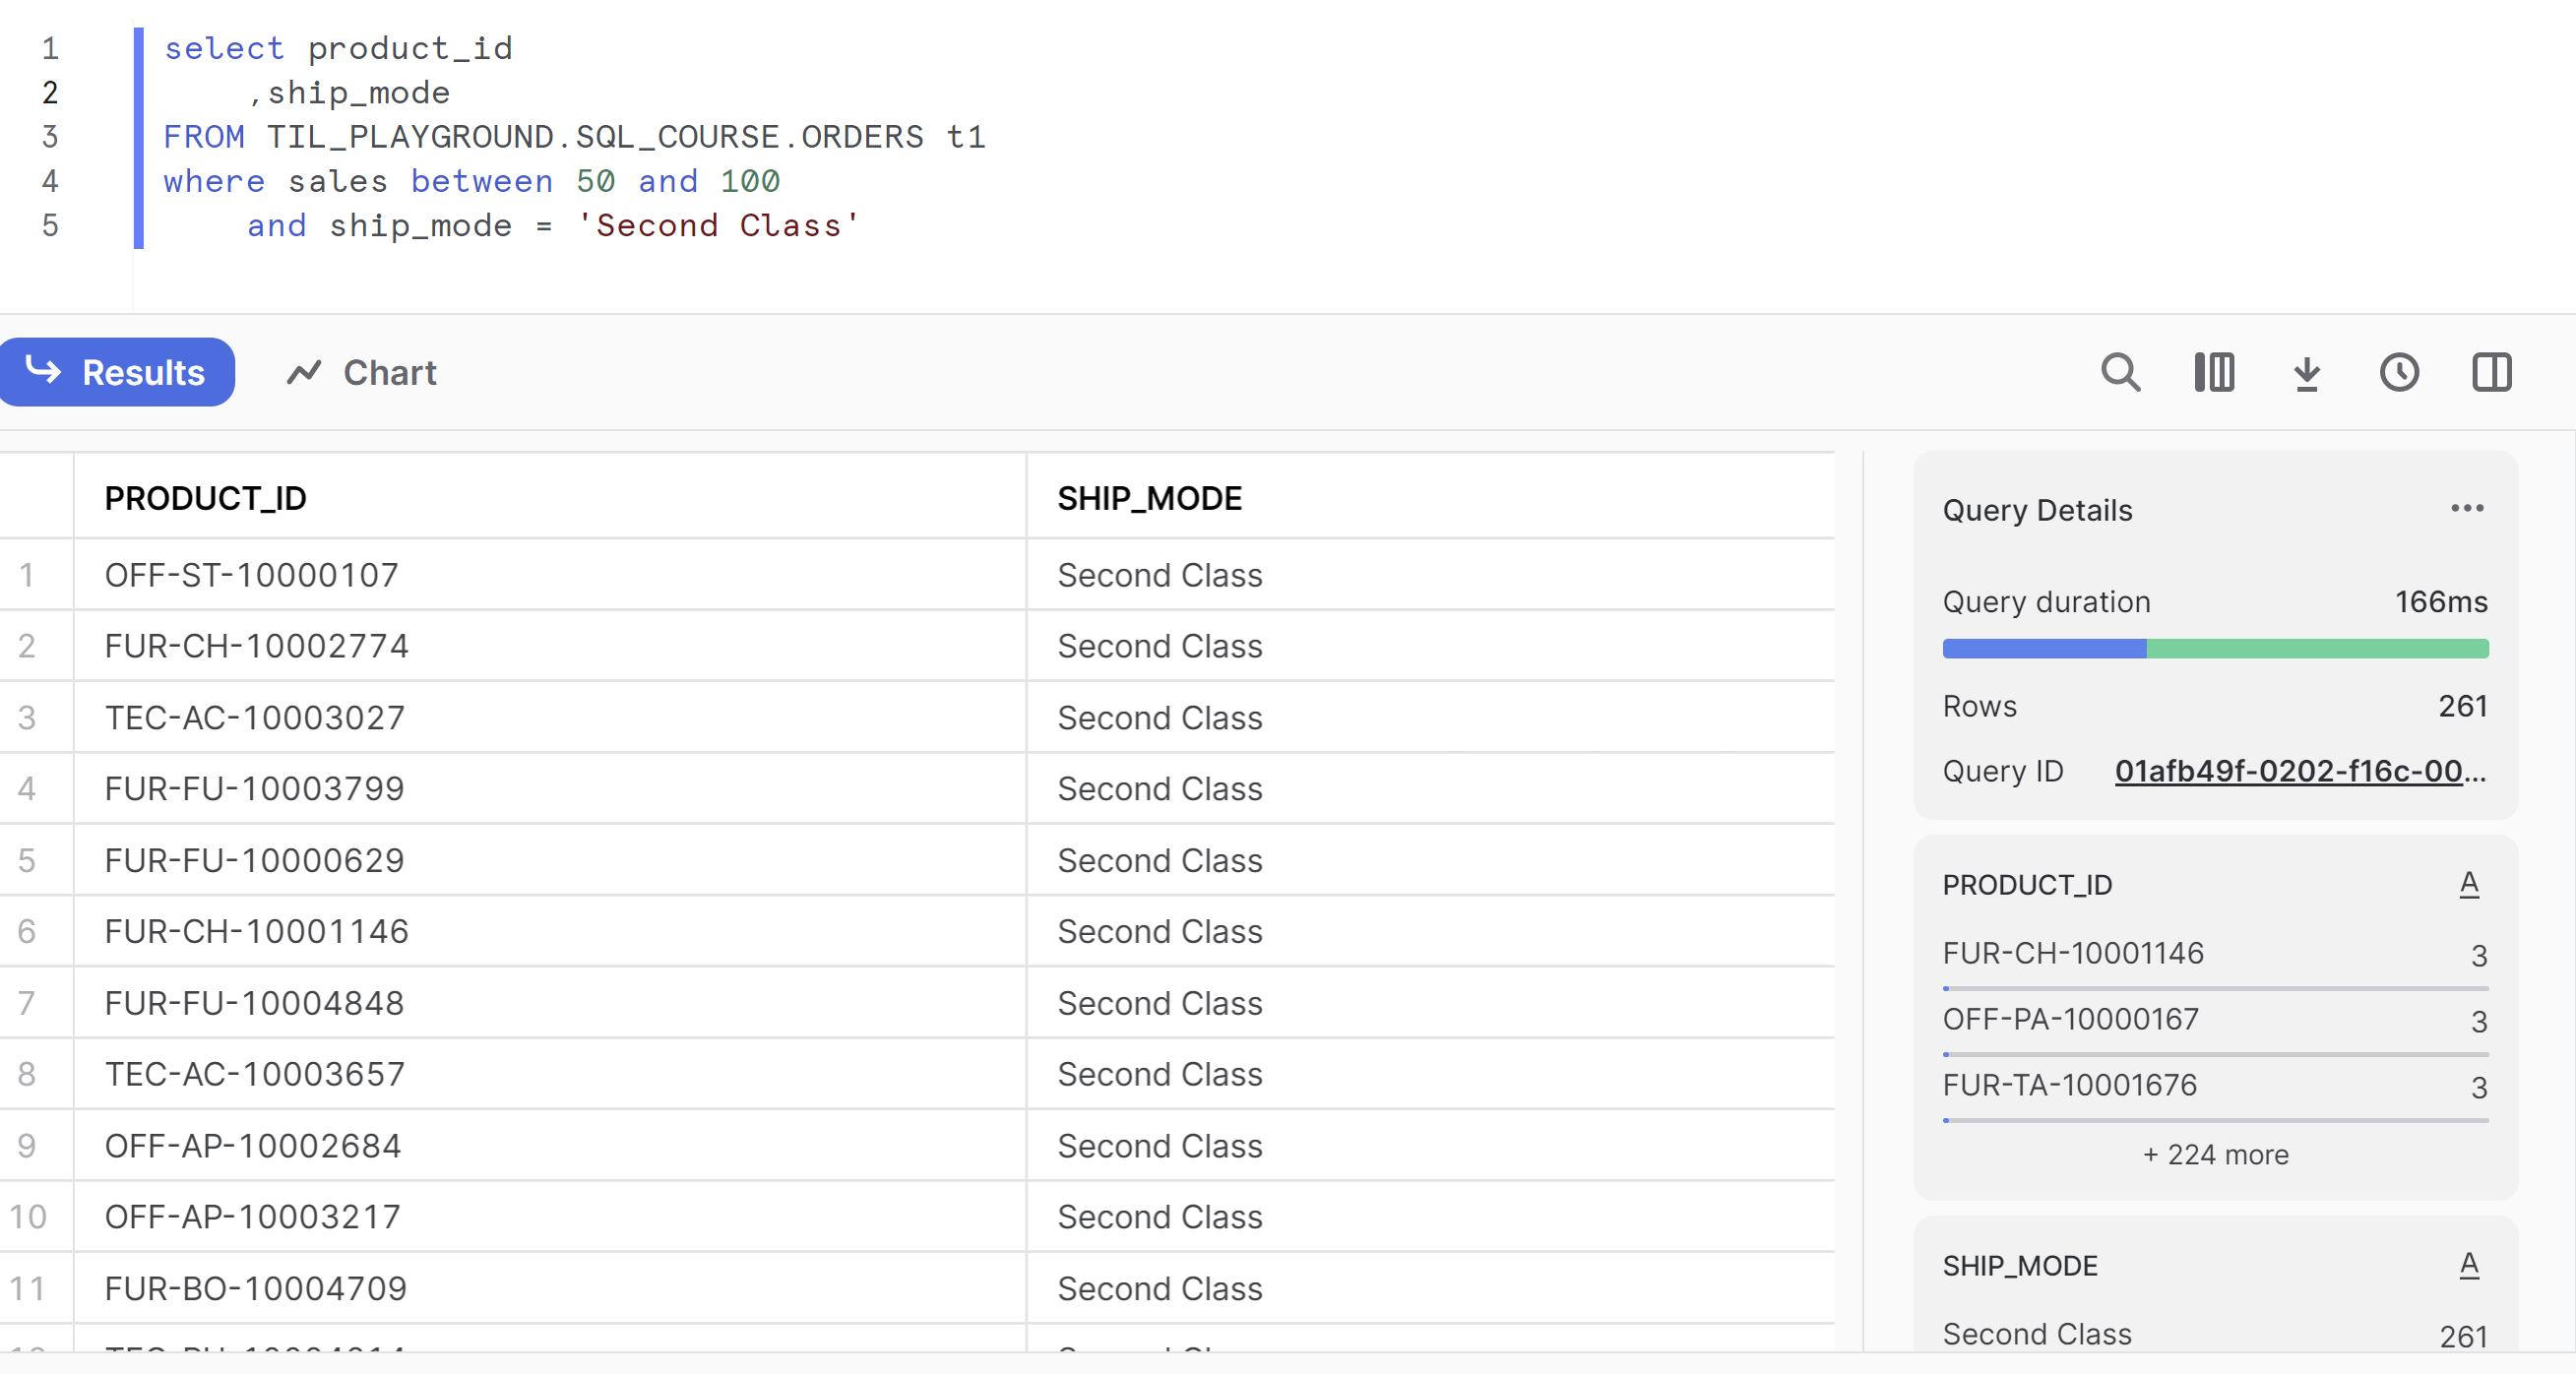
Task: Click the download results icon
Action: [2306, 372]
